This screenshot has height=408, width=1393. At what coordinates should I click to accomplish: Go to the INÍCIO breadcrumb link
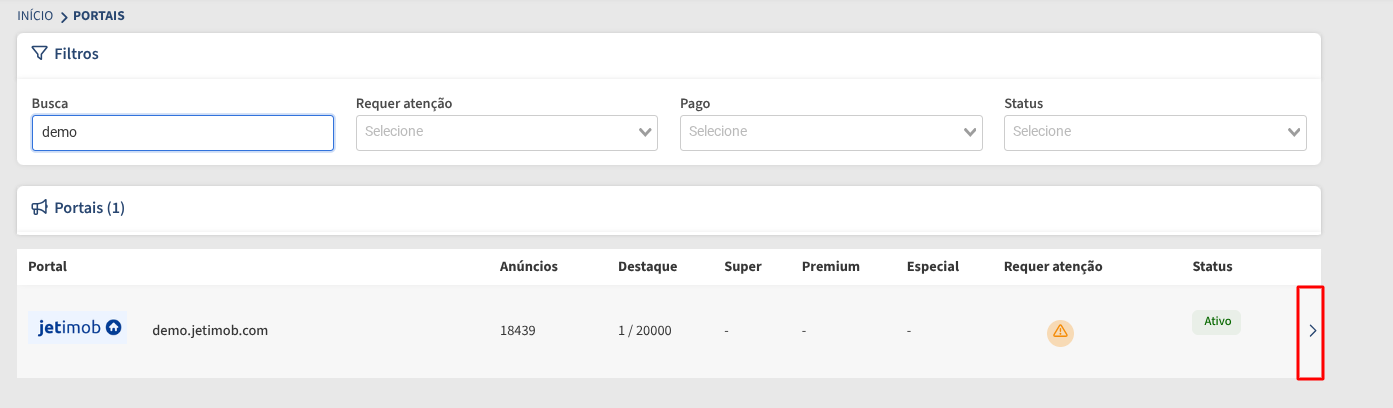point(35,16)
